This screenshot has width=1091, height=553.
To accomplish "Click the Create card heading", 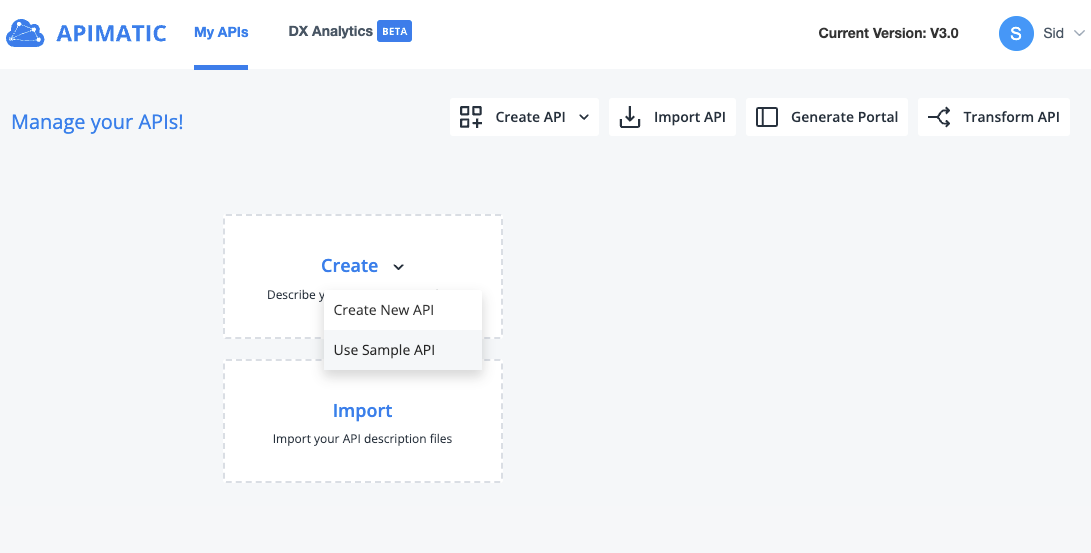I will [x=349, y=266].
